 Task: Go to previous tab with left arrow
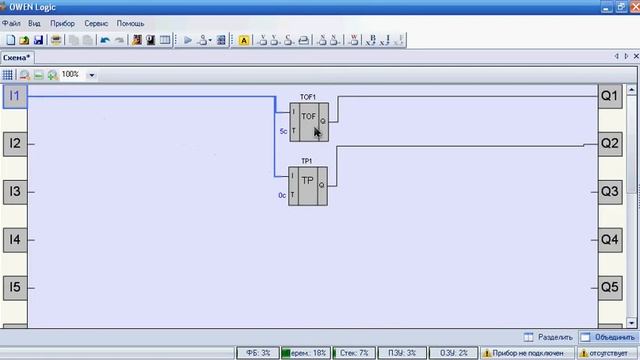tap(617, 56)
